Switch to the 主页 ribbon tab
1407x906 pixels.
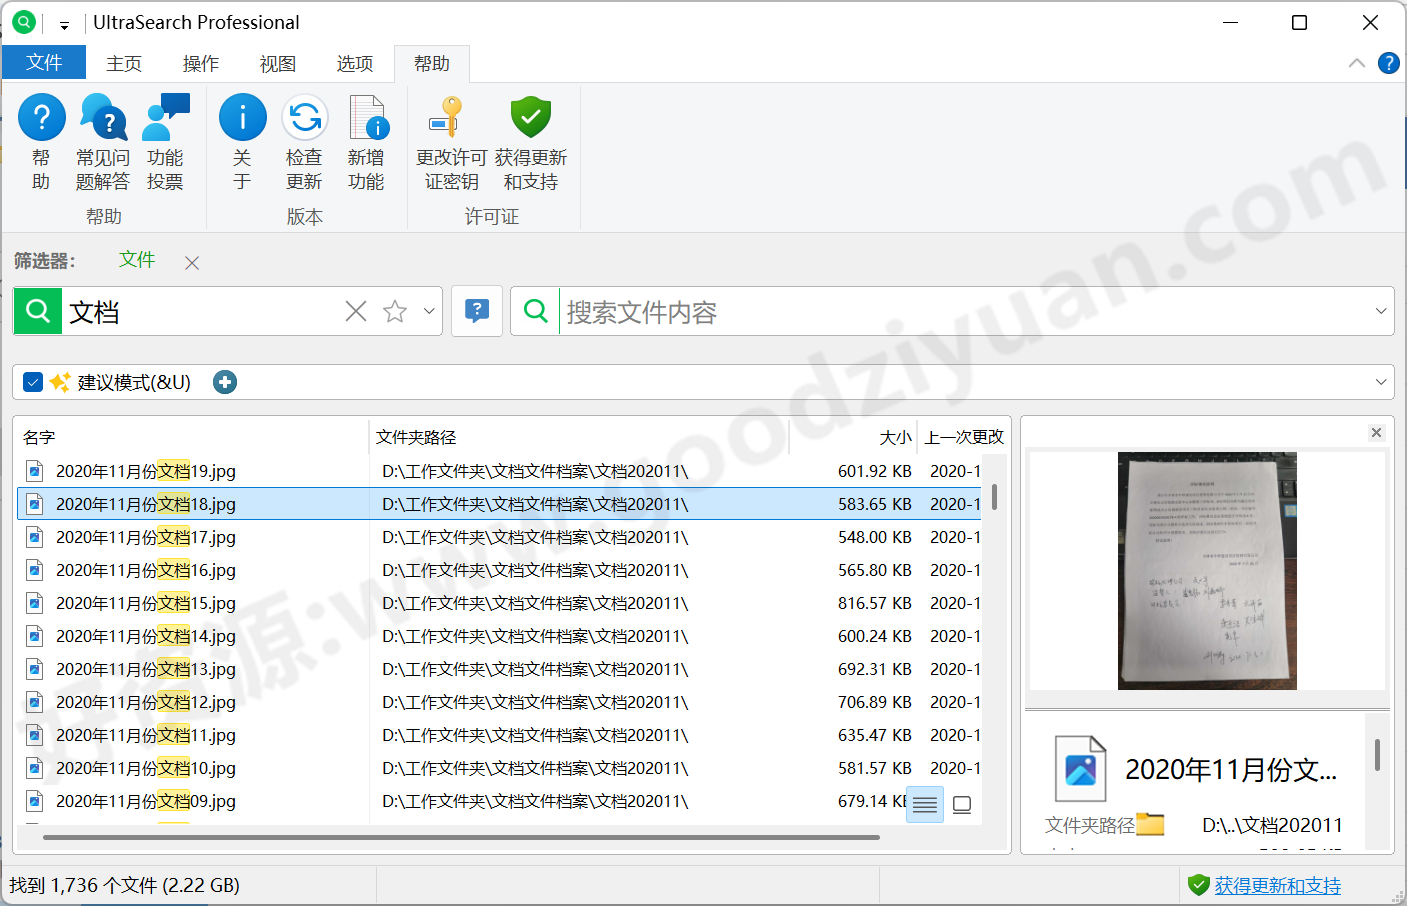(123, 62)
